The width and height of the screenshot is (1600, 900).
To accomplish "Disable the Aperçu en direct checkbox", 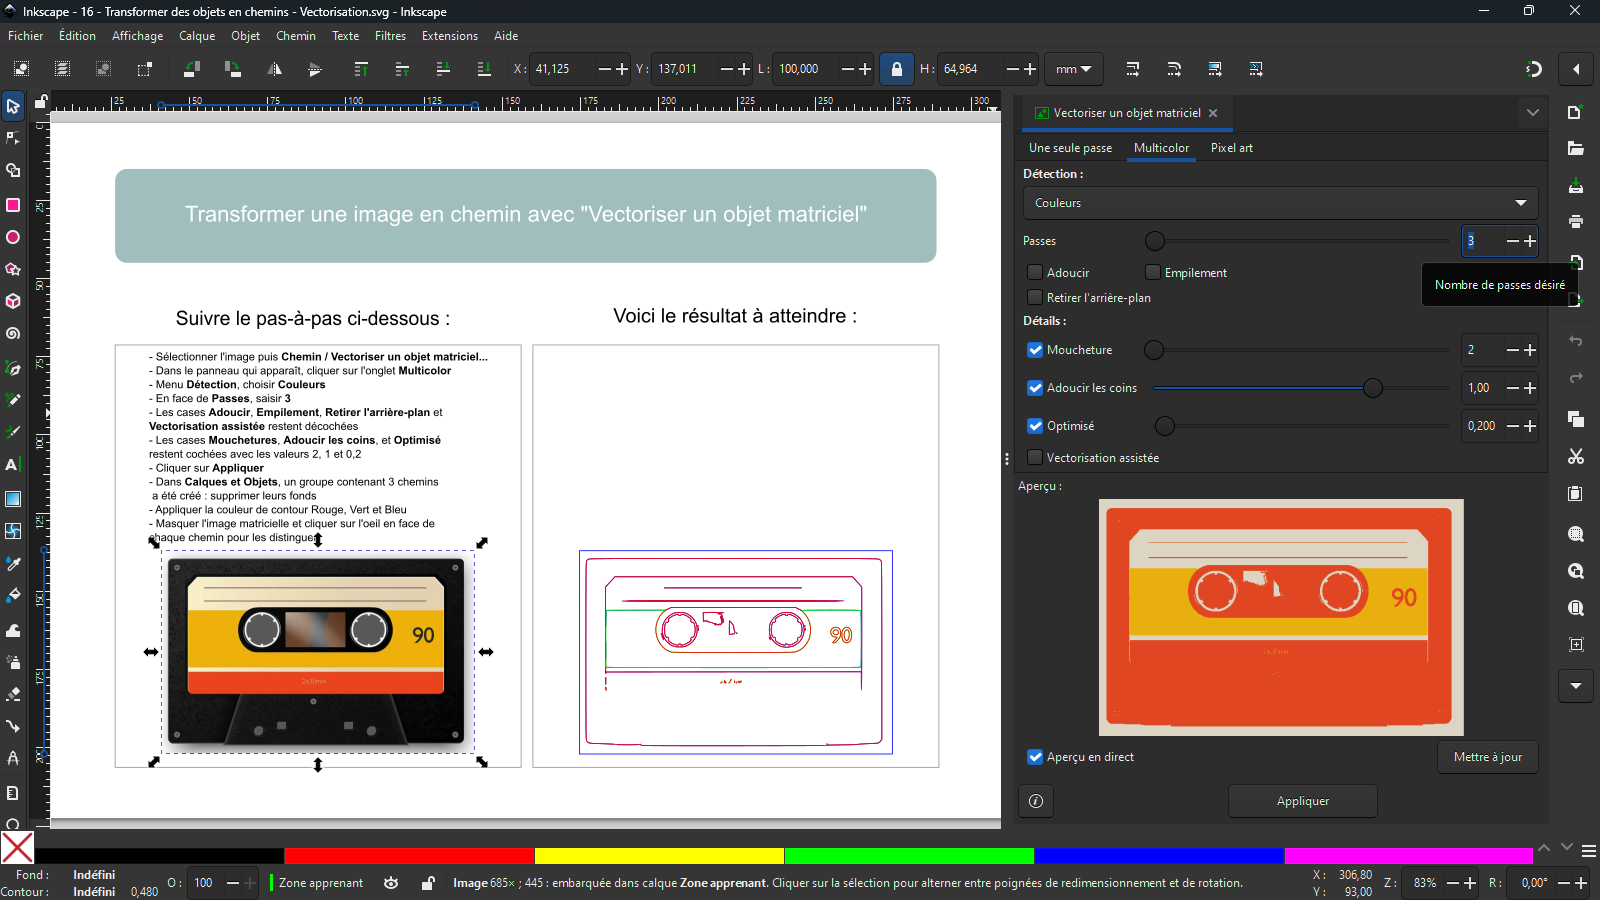I will (x=1035, y=757).
